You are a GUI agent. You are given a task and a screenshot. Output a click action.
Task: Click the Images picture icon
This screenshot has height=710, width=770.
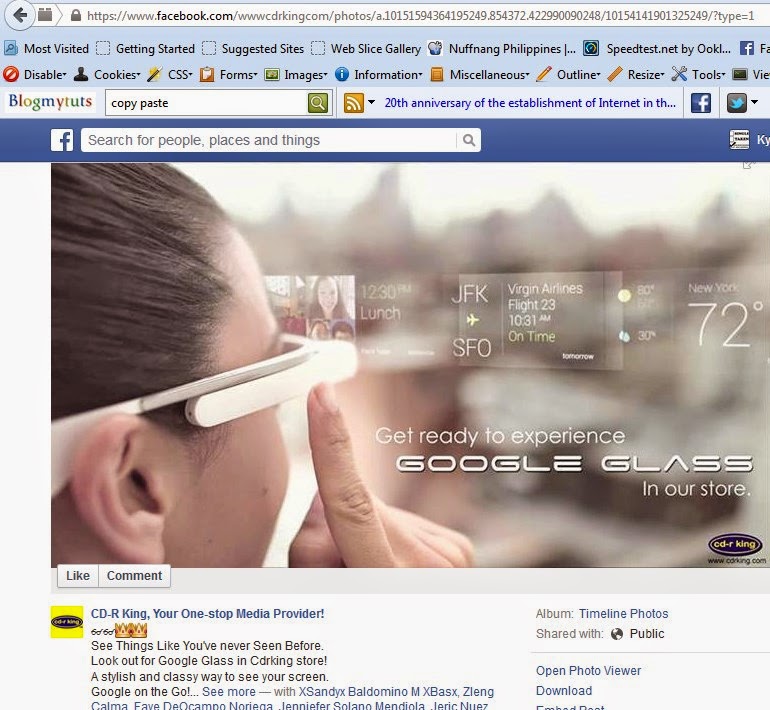click(x=272, y=75)
